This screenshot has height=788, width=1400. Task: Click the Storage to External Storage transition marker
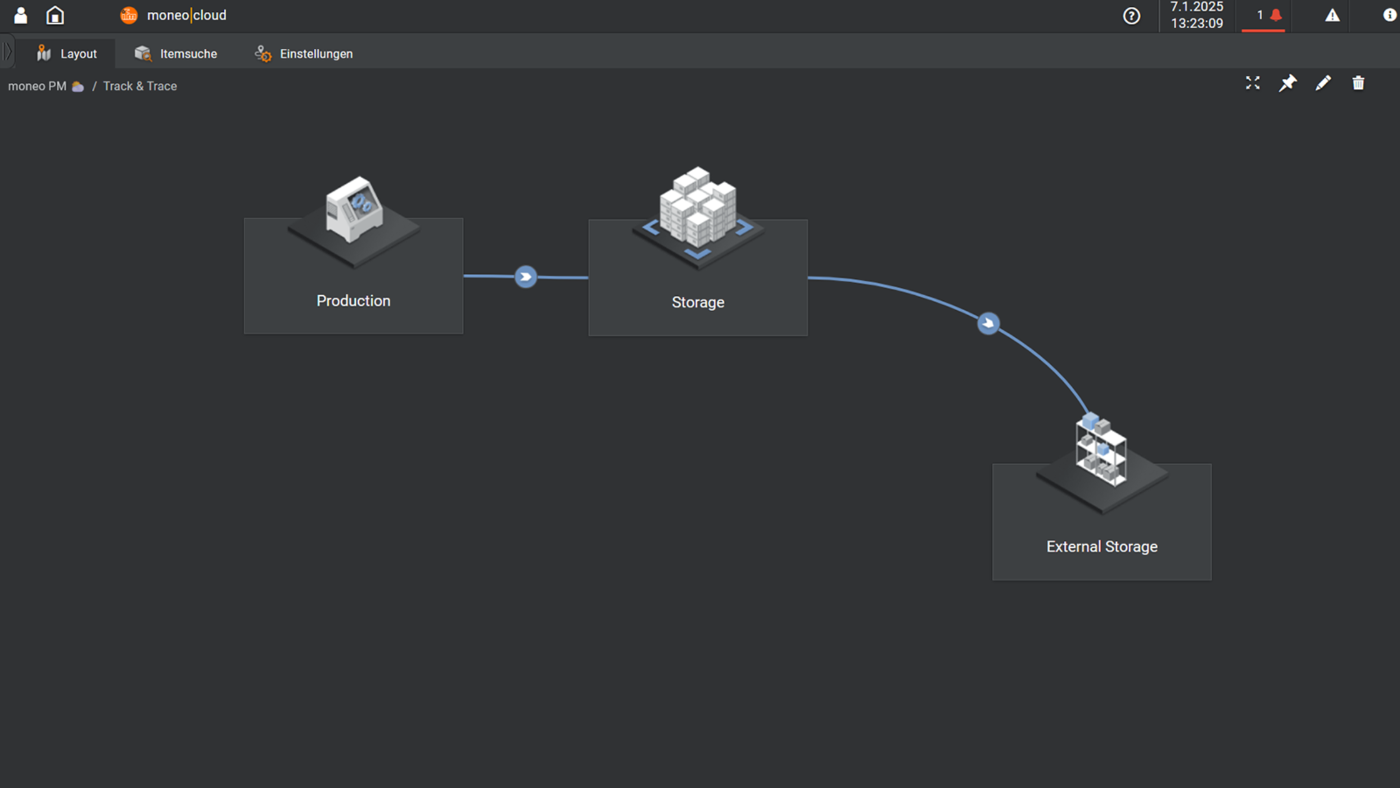(x=988, y=324)
